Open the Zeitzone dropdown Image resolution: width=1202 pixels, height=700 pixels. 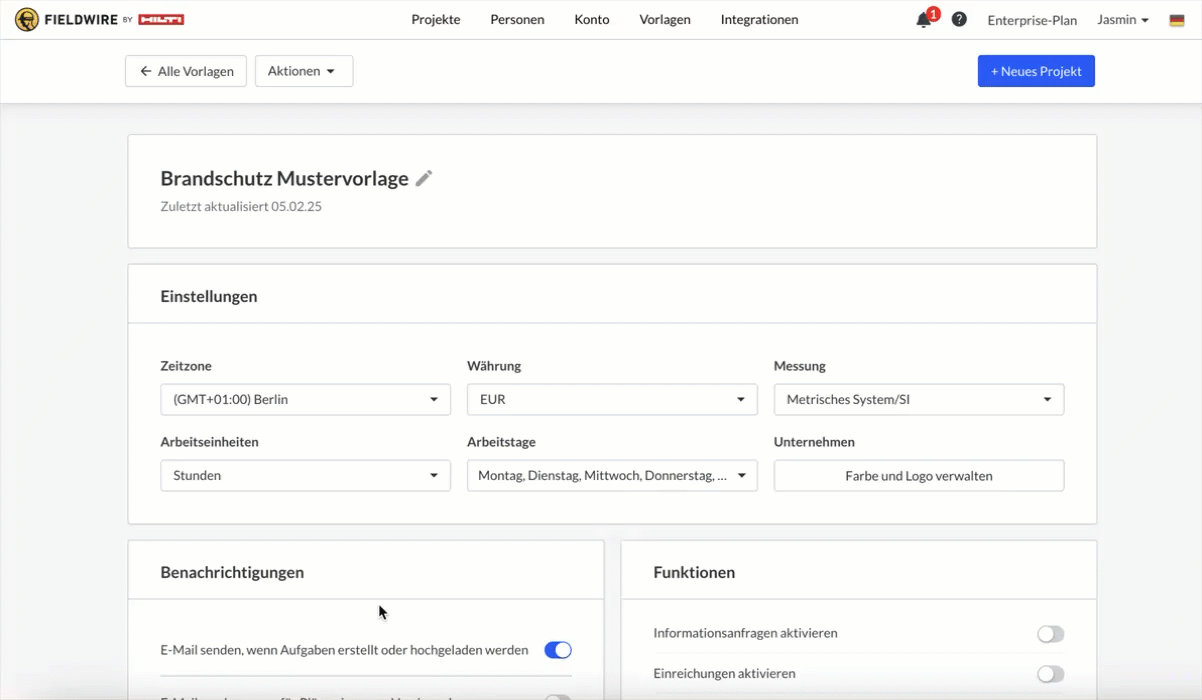(305, 399)
